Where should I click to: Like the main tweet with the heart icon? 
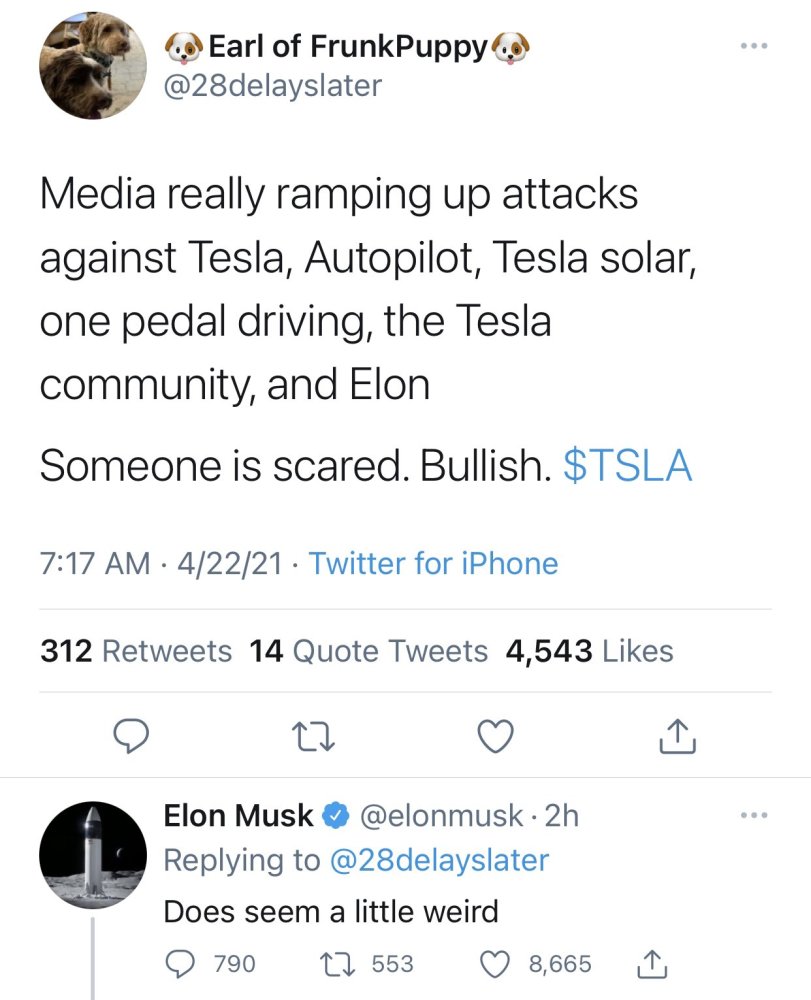[x=496, y=736]
